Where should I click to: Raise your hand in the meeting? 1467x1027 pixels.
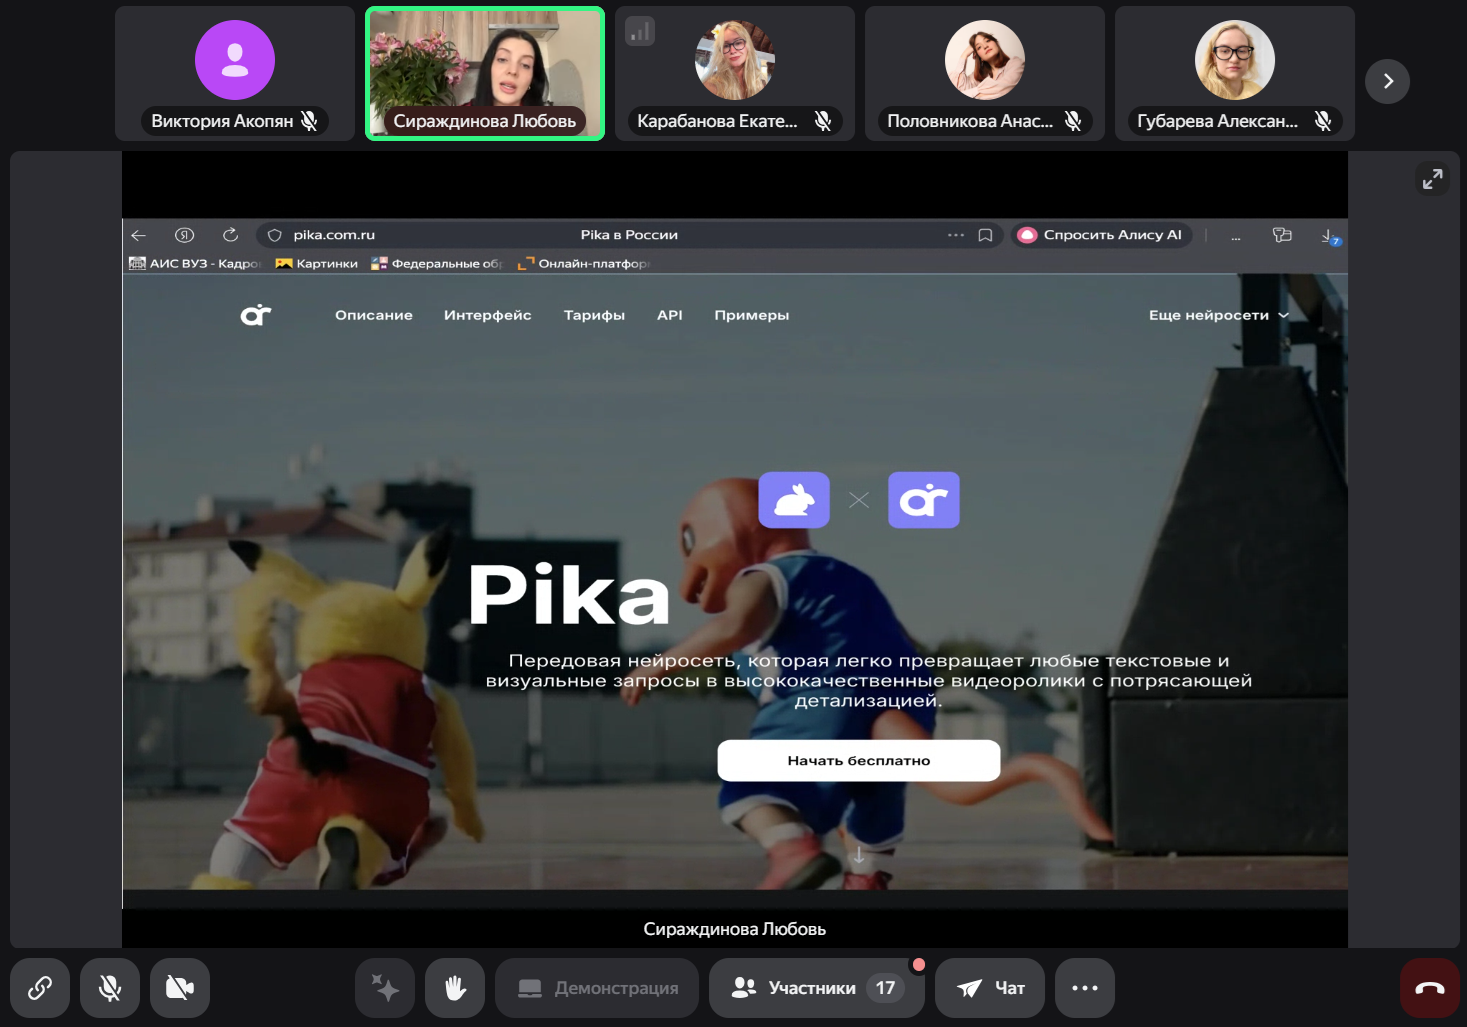click(455, 988)
